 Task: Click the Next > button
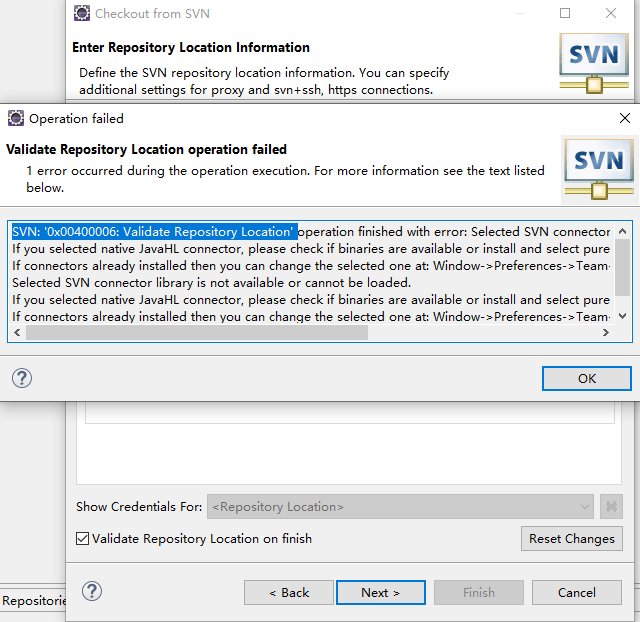[380, 592]
